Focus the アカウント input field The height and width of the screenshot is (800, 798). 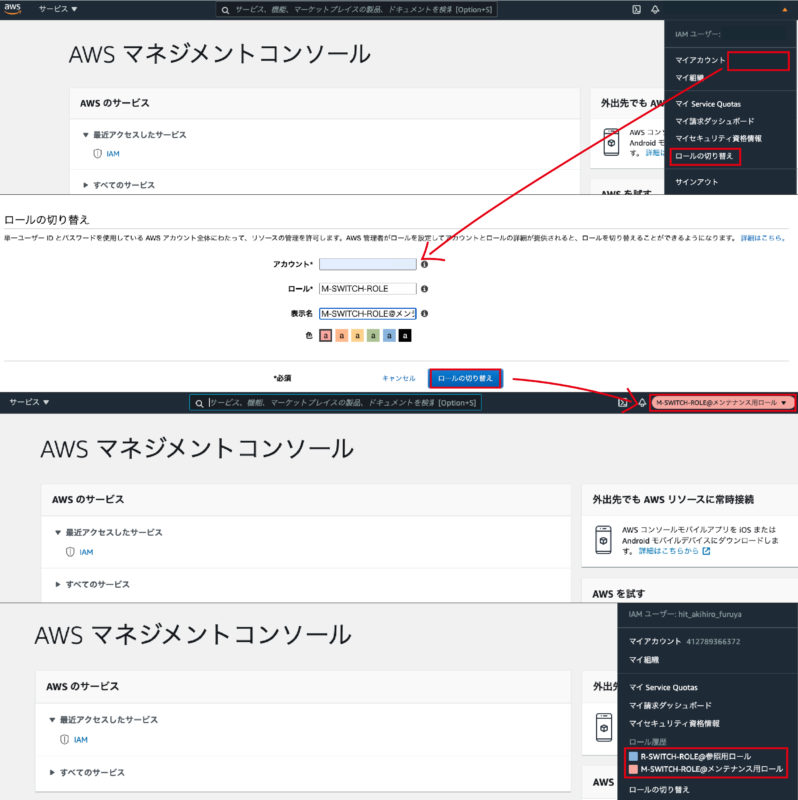pos(368,264)
